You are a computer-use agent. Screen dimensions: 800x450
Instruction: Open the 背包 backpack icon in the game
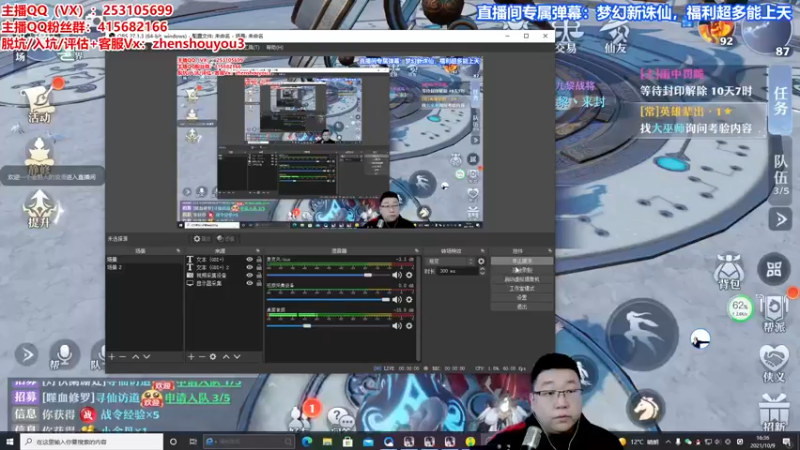[729, 271]
